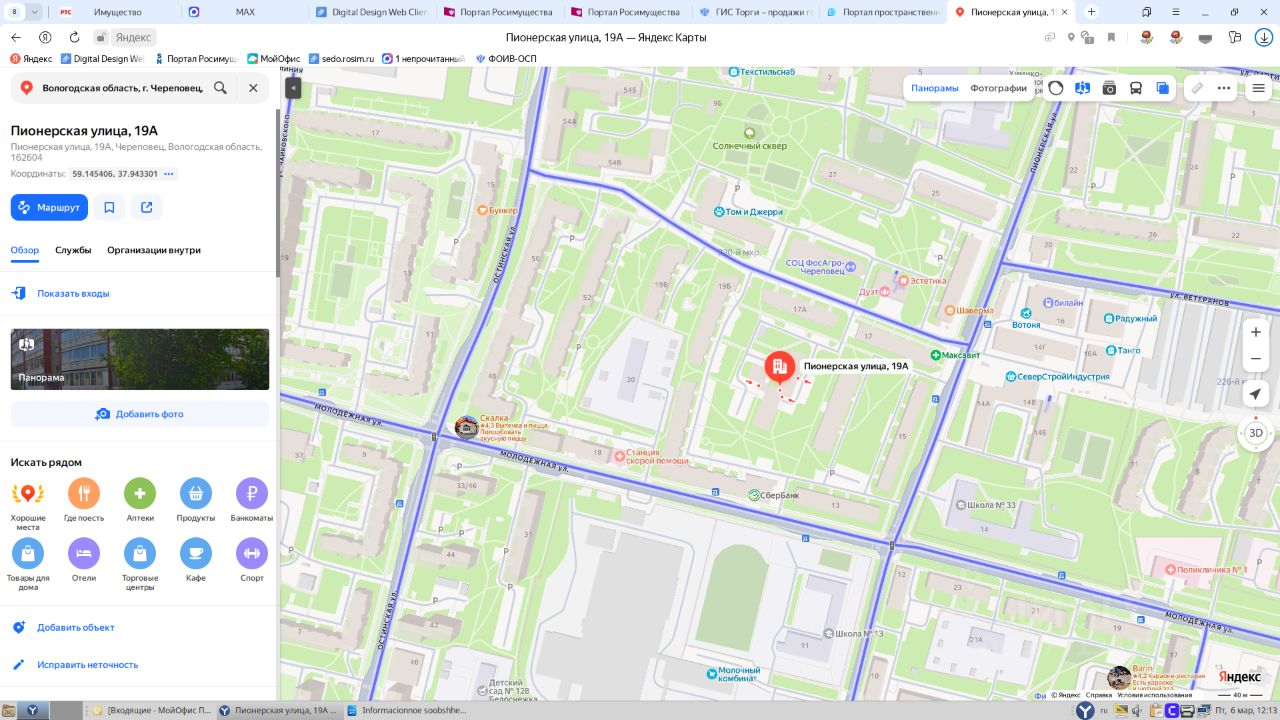Go back with the browser back arrow
The height and width of the screenshot is (720, 1280).
(17, 37)
